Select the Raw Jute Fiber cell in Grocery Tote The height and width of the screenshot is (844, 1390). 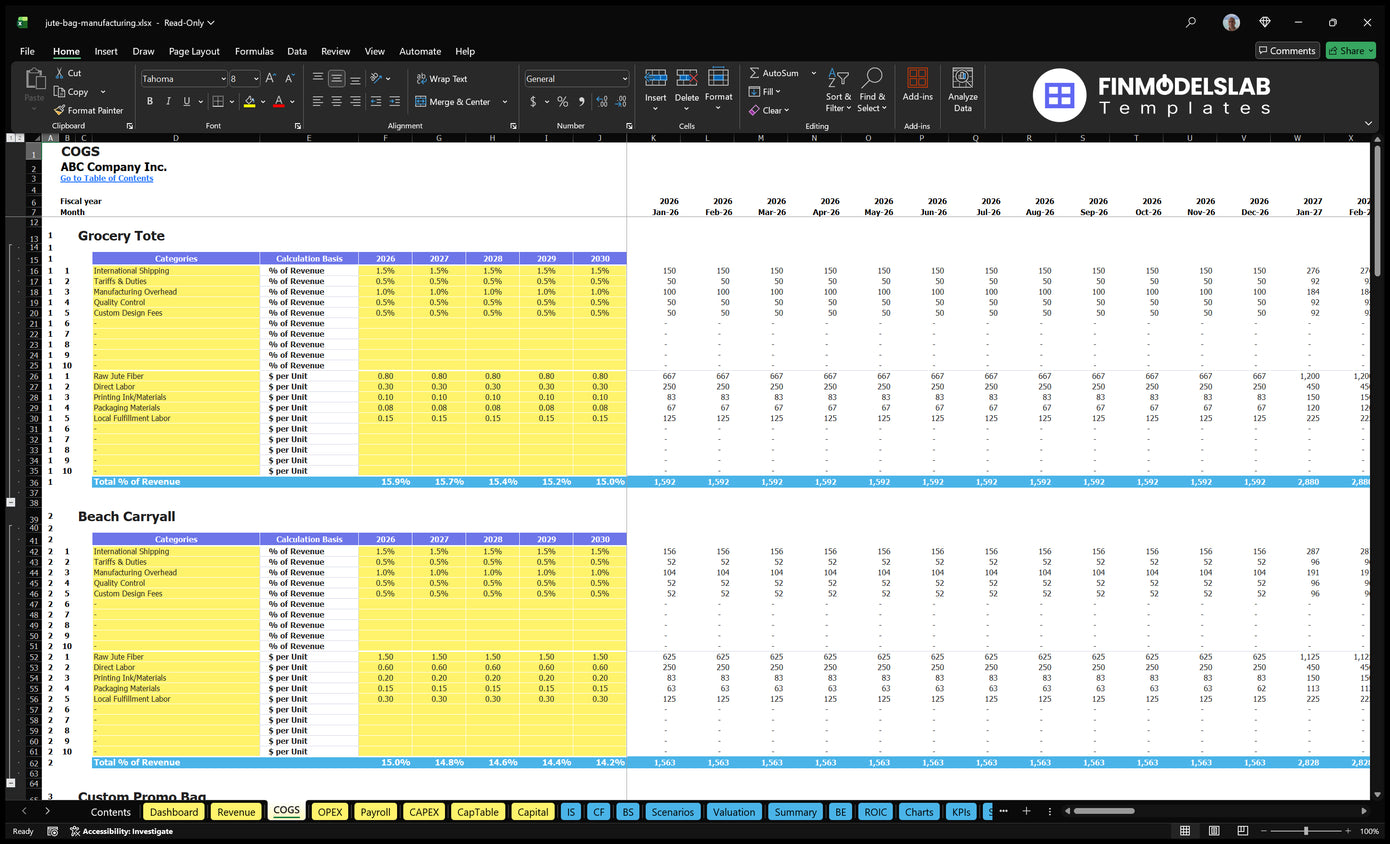176,376
